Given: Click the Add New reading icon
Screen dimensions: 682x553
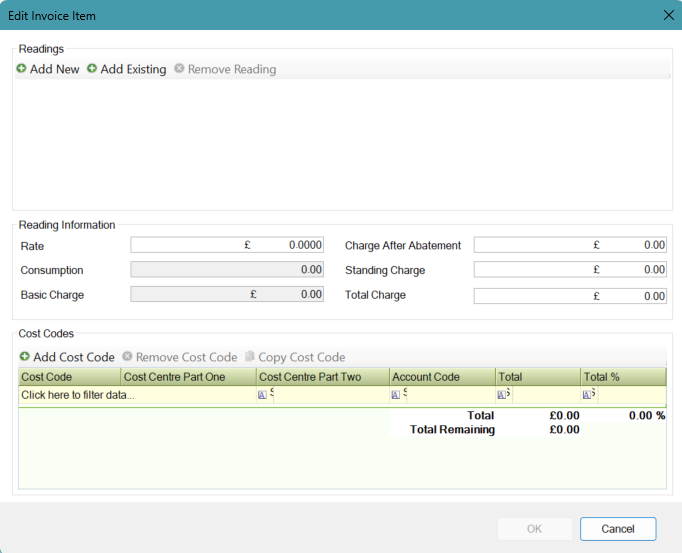Looking at the screenshot, I should click(22, 69).
